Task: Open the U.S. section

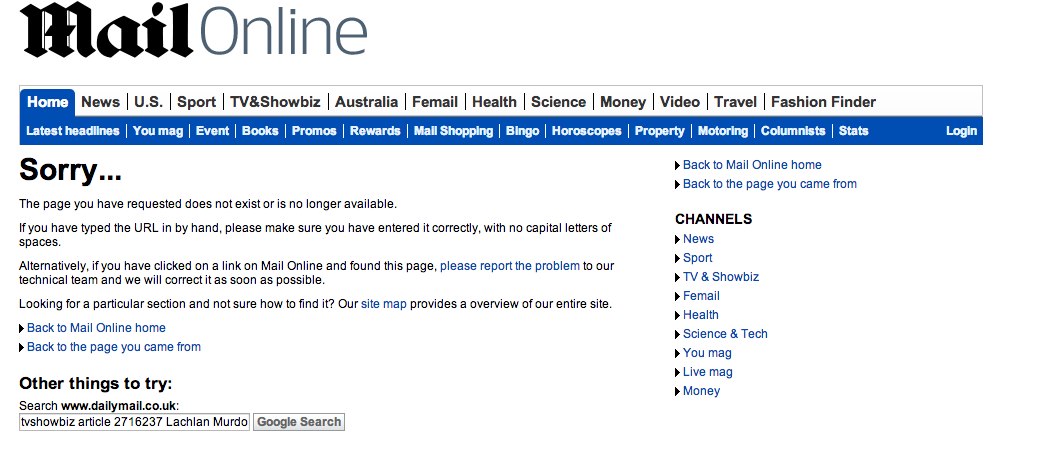Action: 148,102
